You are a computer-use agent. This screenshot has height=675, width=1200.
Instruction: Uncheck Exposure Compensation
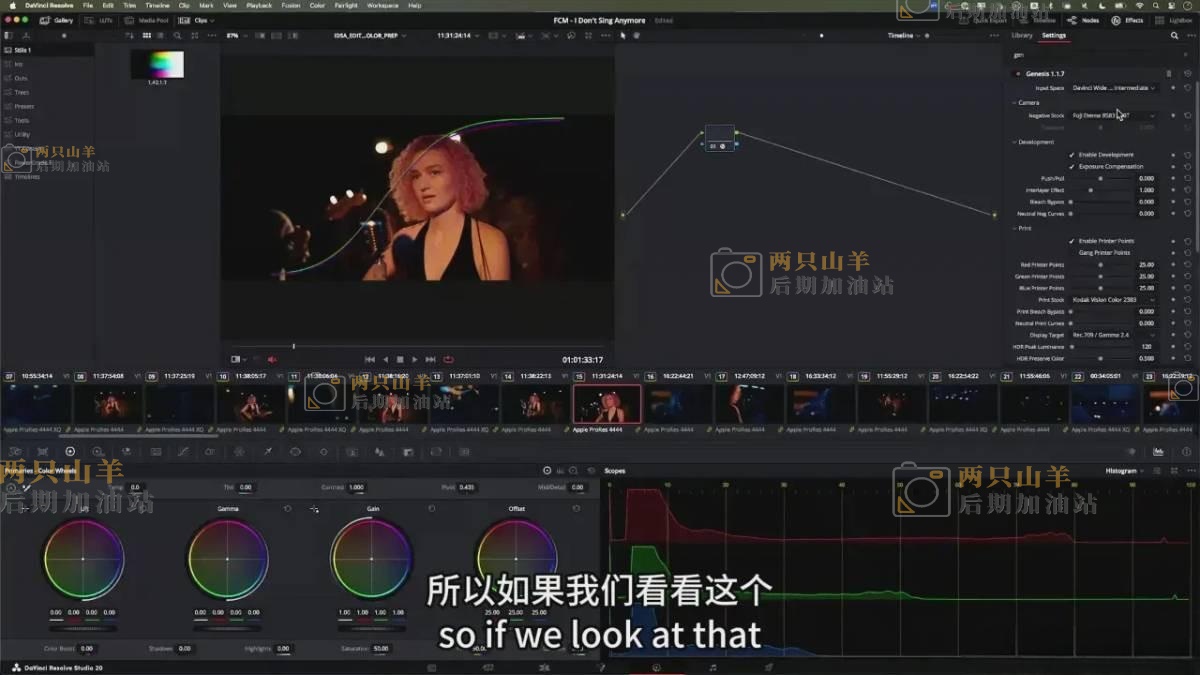(x=1072, y=167)
